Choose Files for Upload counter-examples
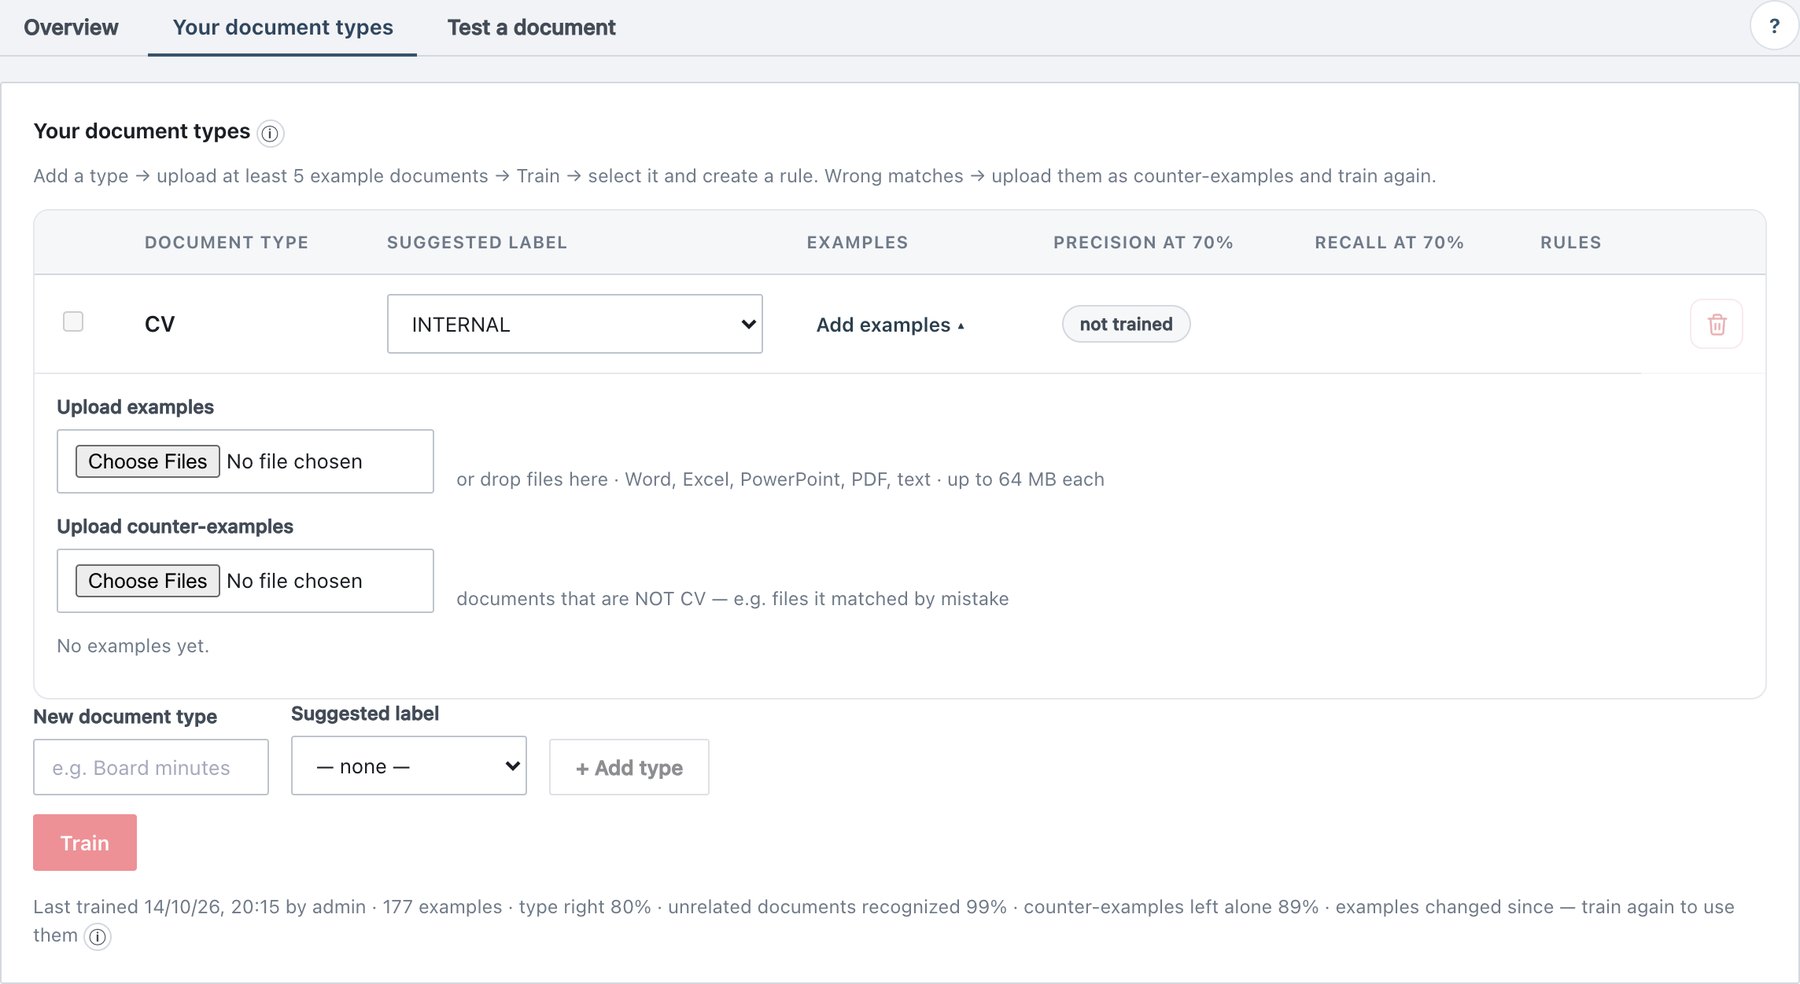Image resolution: width=1800 pixels, height=984 pixels. (x=147, y=581)
